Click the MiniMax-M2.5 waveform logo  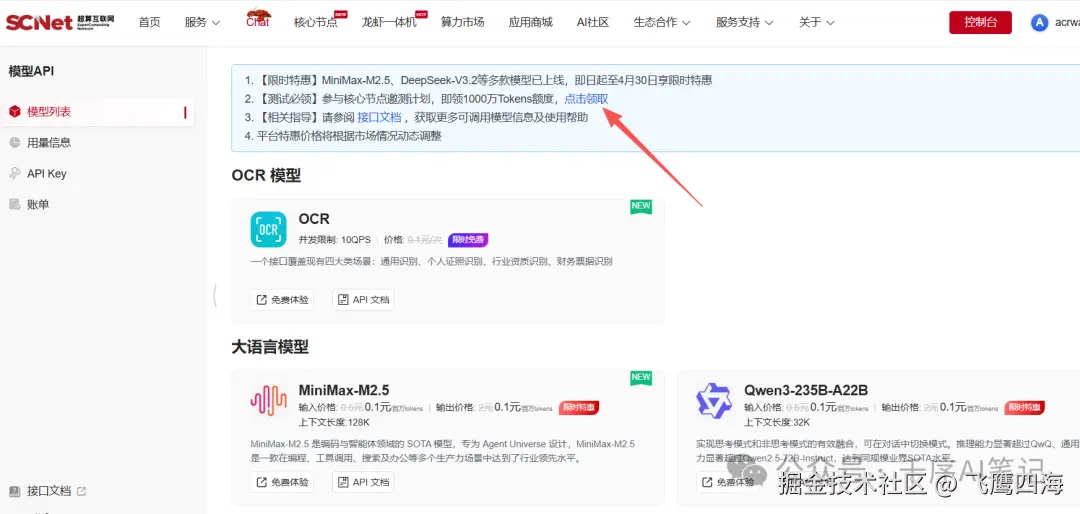pyautogui.click(x=269, y=400)
